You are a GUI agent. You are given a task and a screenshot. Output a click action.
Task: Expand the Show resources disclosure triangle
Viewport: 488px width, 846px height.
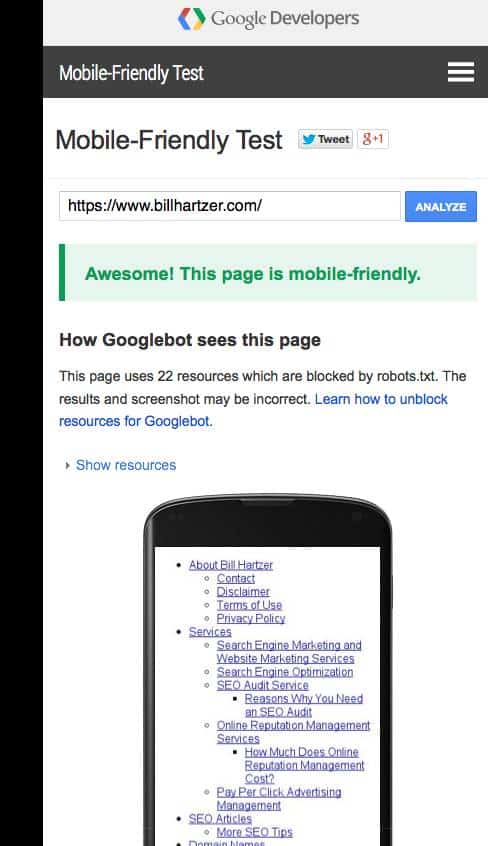coord(67,465)
